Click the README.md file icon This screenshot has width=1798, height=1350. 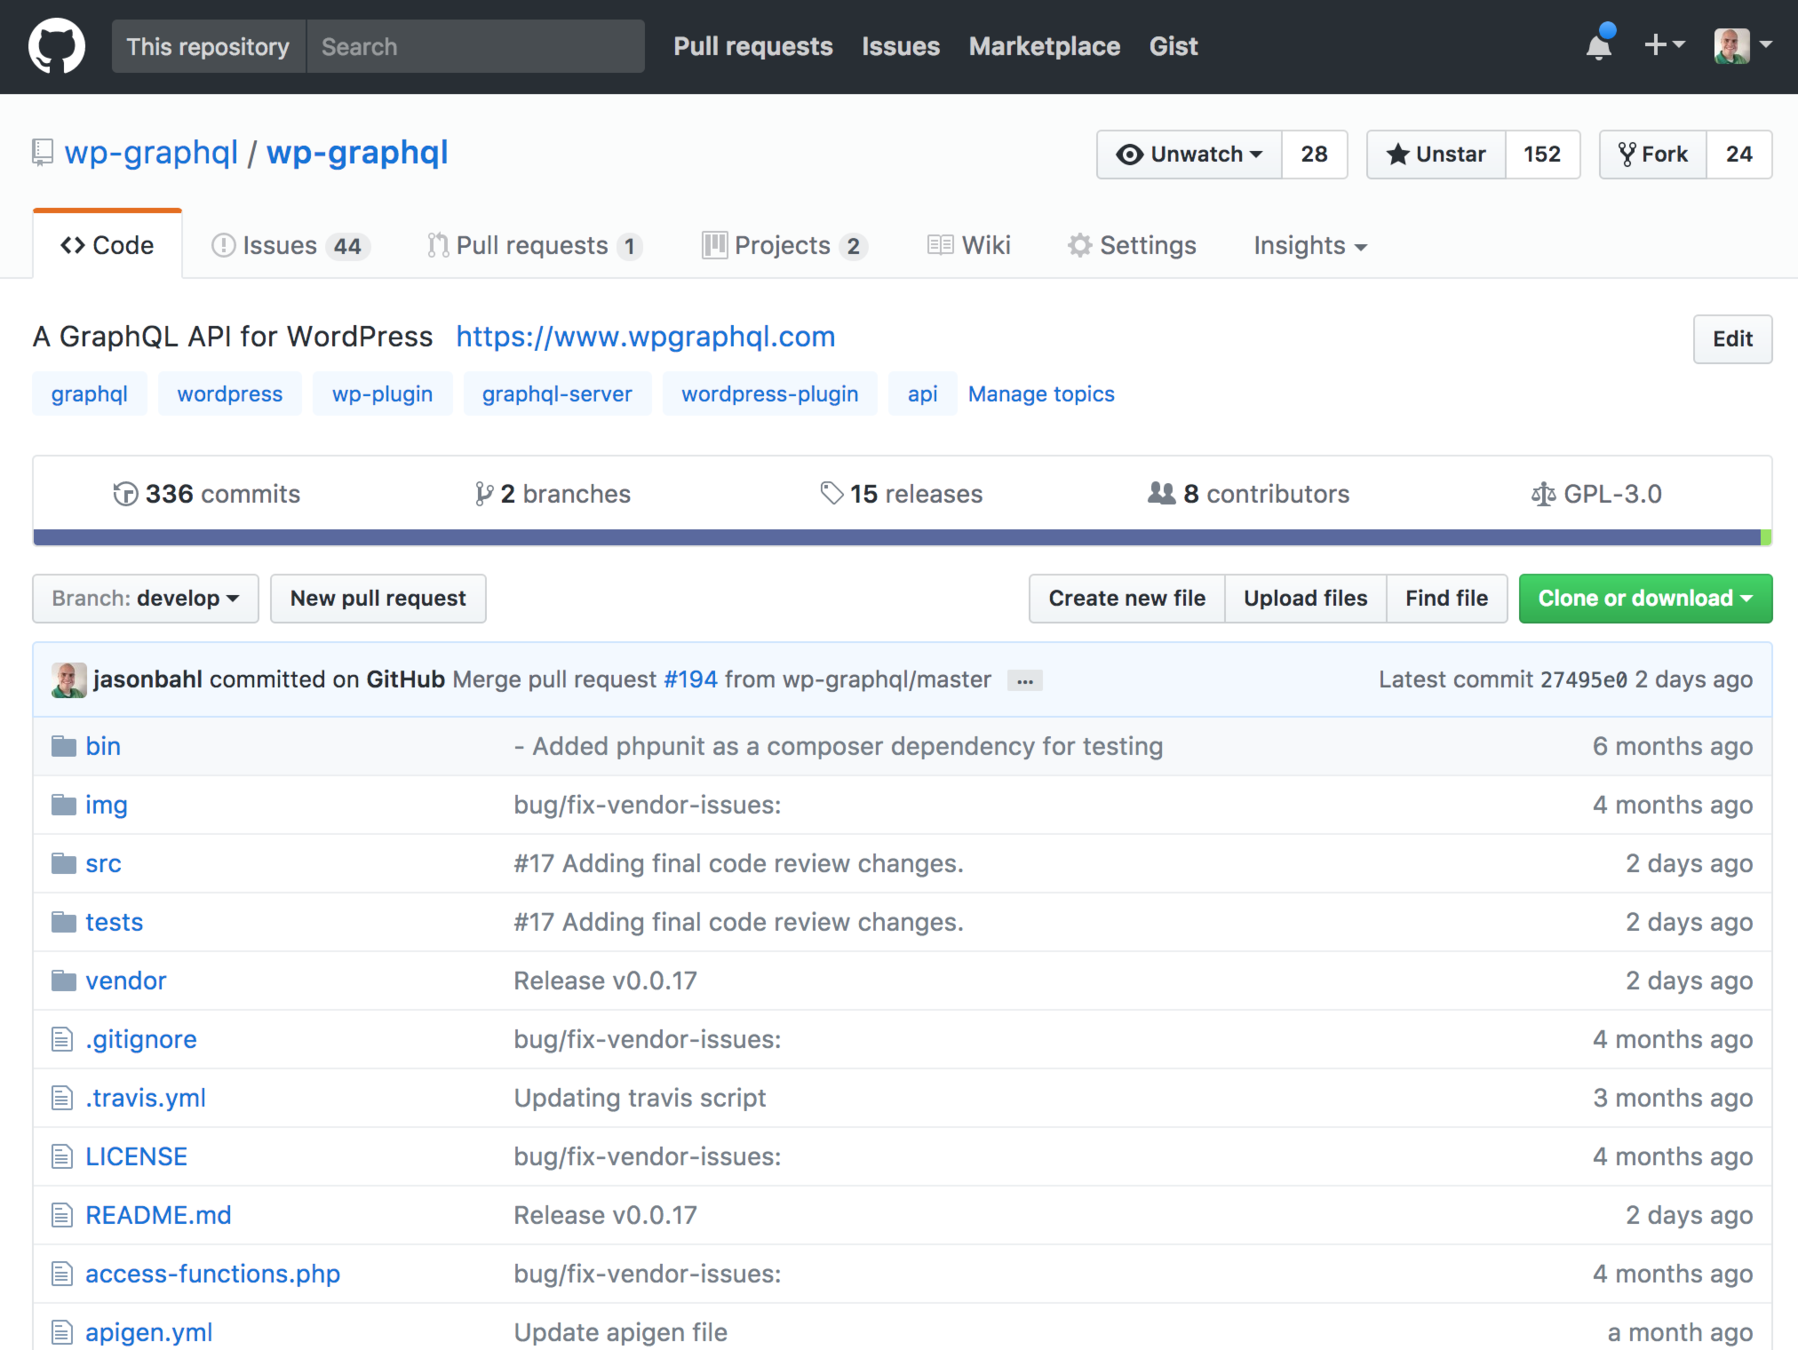62,1215
